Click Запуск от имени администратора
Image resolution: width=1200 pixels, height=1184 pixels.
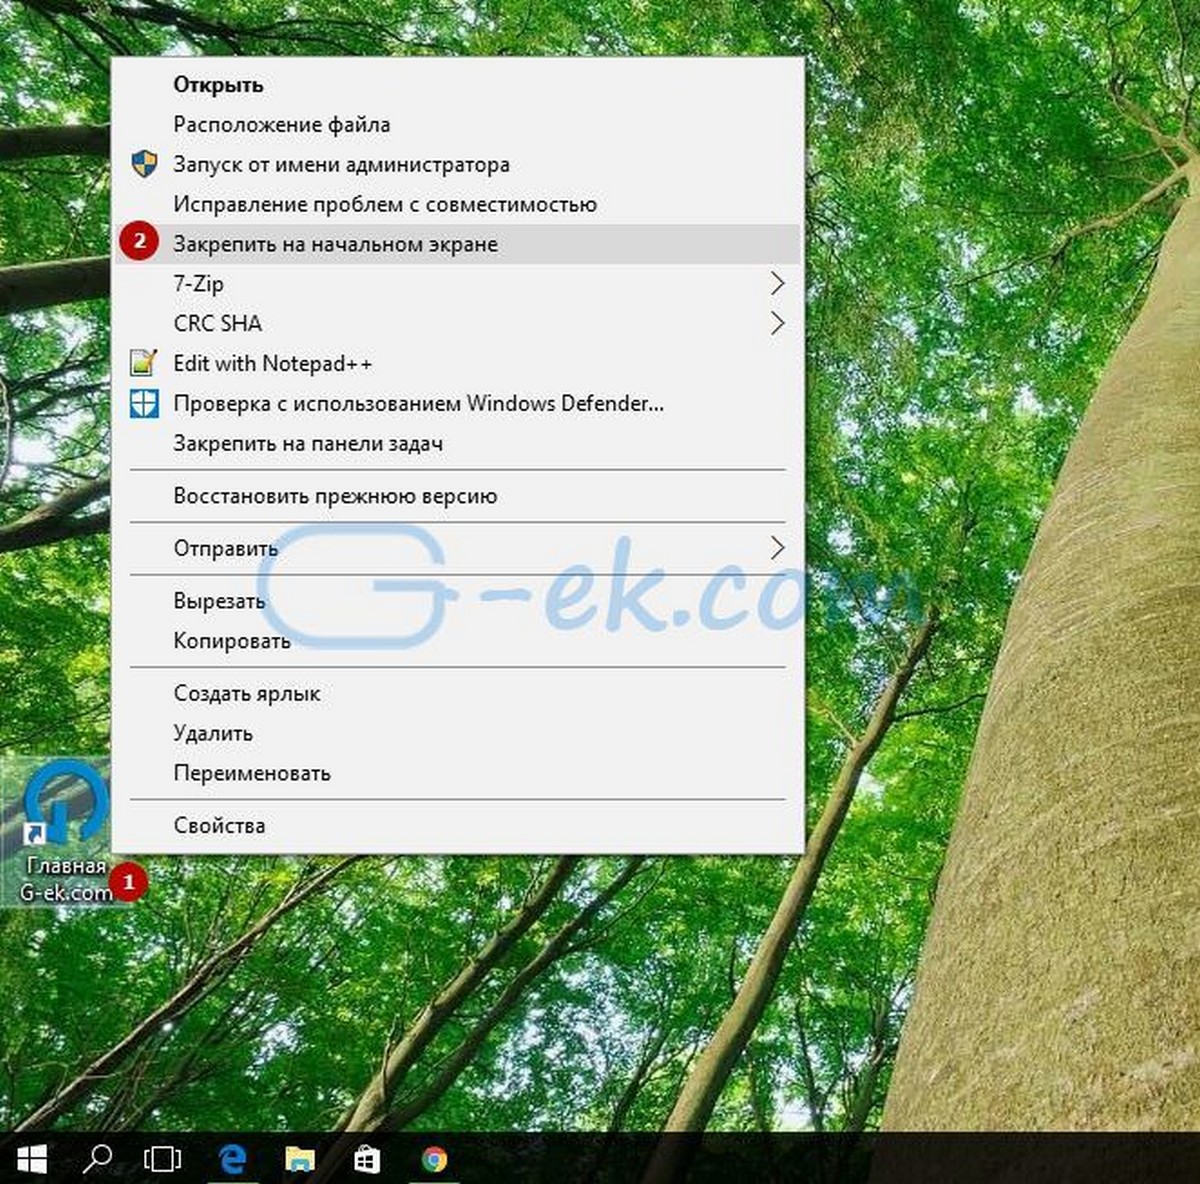(341, 165)
